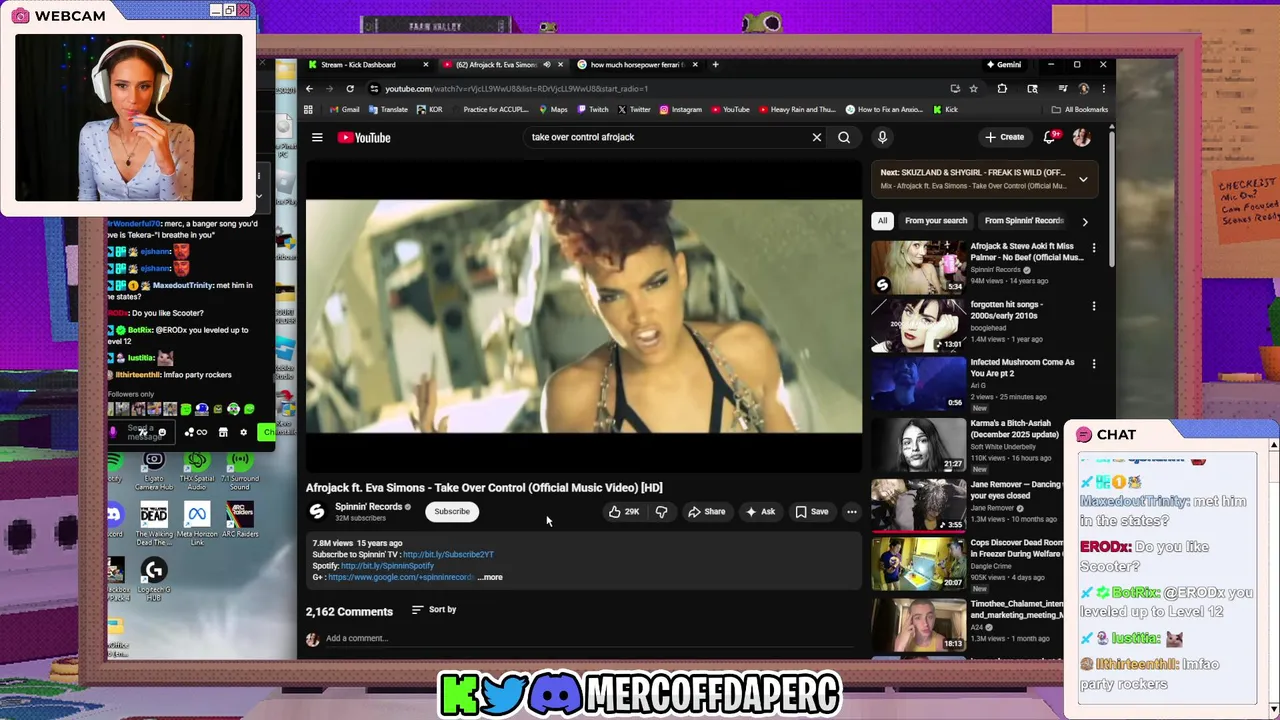Open the Chrome apps grid in bookmarks bar
Image resolution: width=1280 pixels, height=720 pixels.
tap(309, 110)
